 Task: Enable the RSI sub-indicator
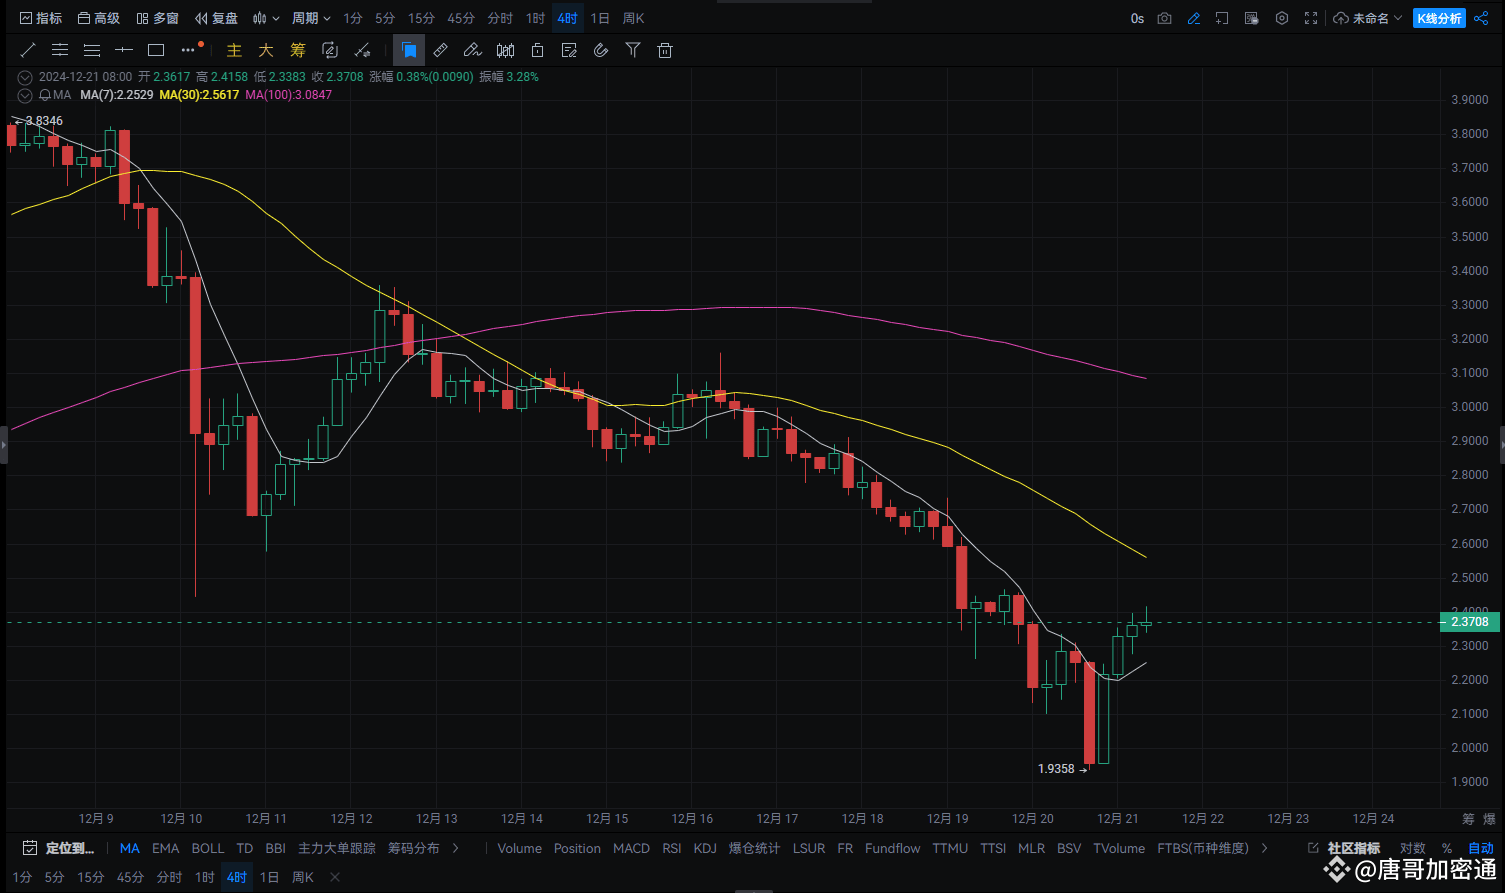click(x=672, y=848)
